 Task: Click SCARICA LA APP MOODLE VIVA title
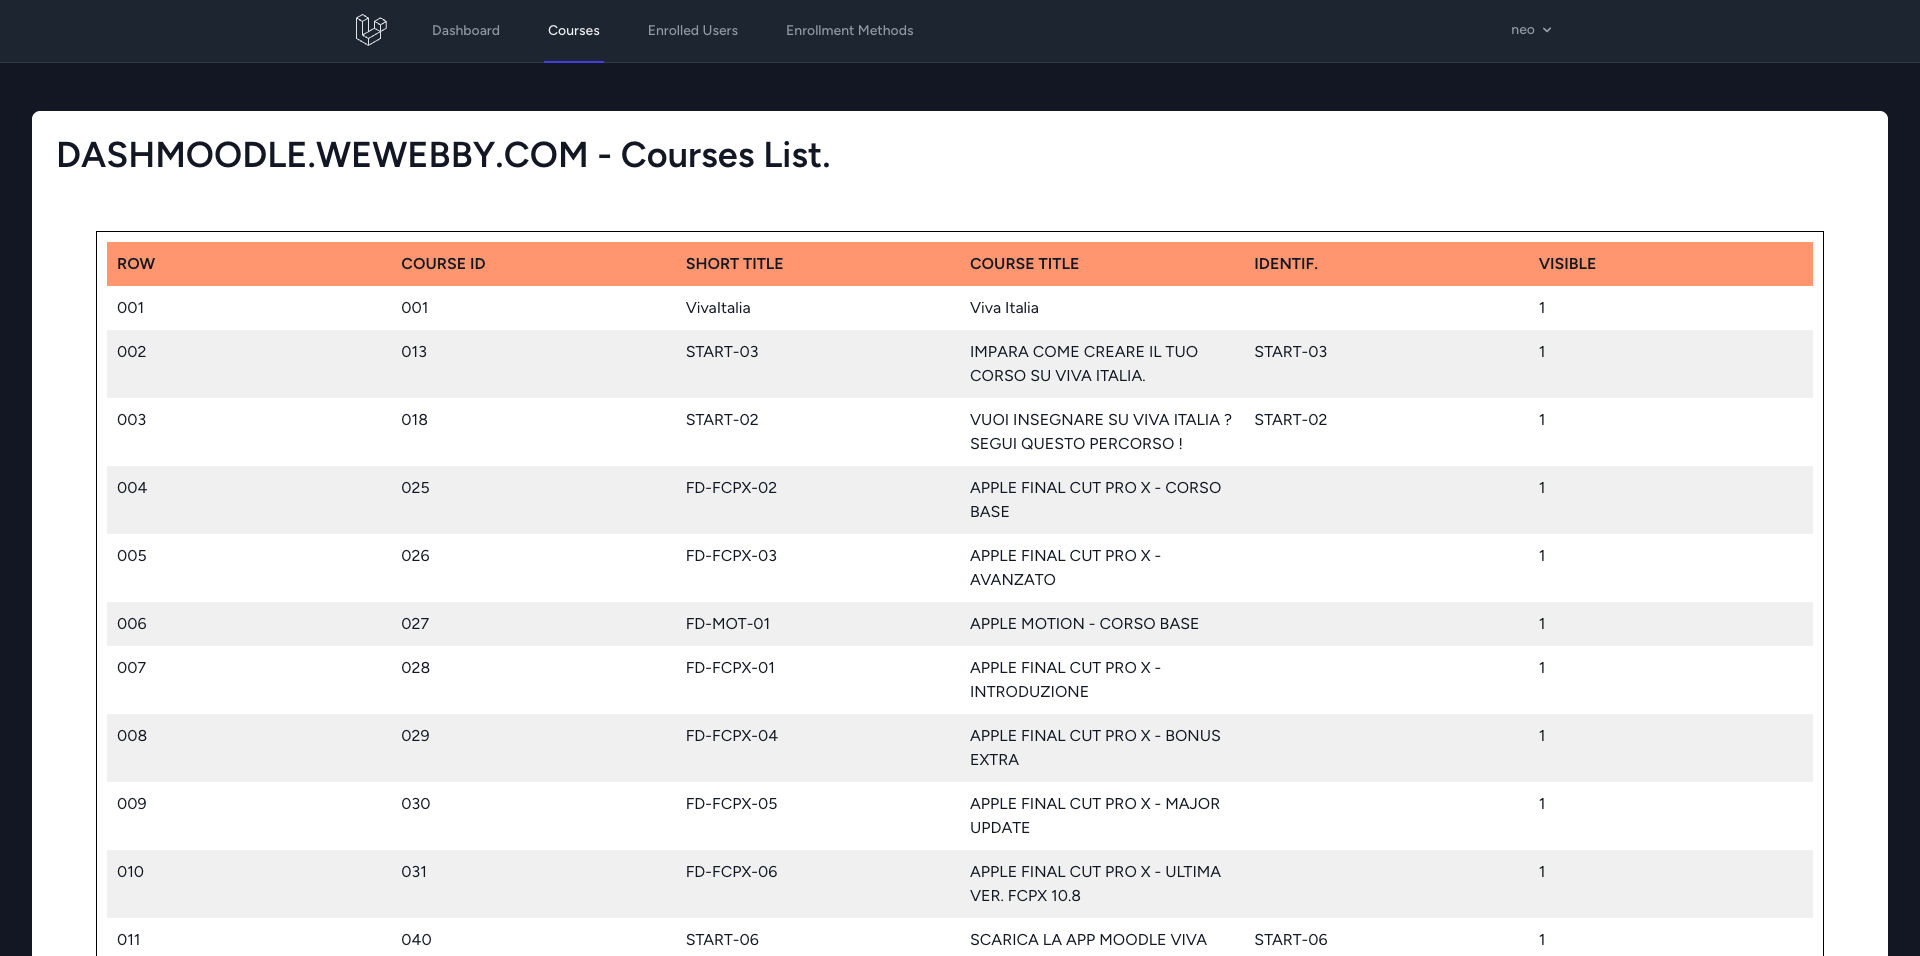1088,940
